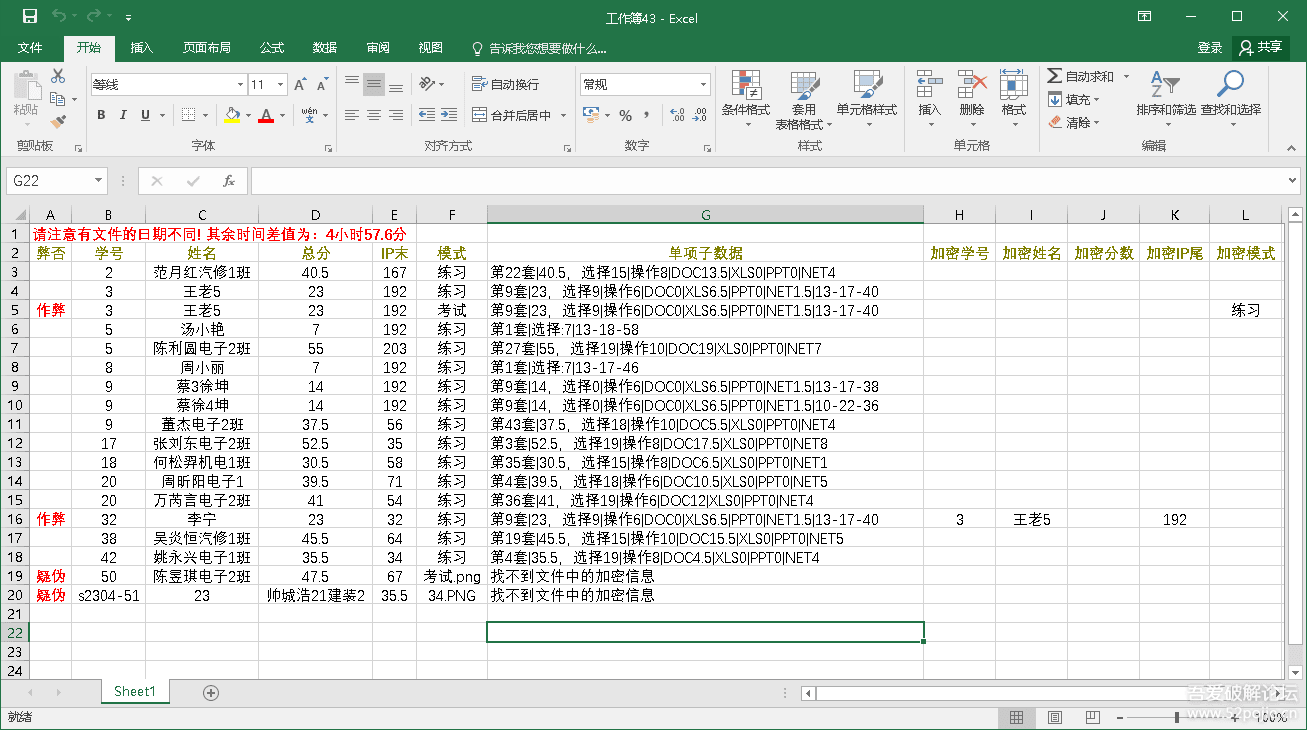The height and width of the screenshot is (730, 1307).
Task: Toggle bold formatting
Action: (x=101, y=116)
